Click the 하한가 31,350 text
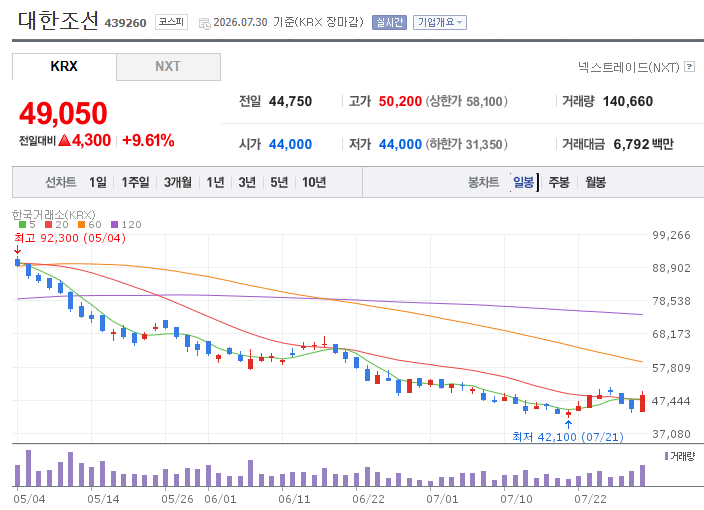Screen dimensions: 704x510 coord(466,145)
